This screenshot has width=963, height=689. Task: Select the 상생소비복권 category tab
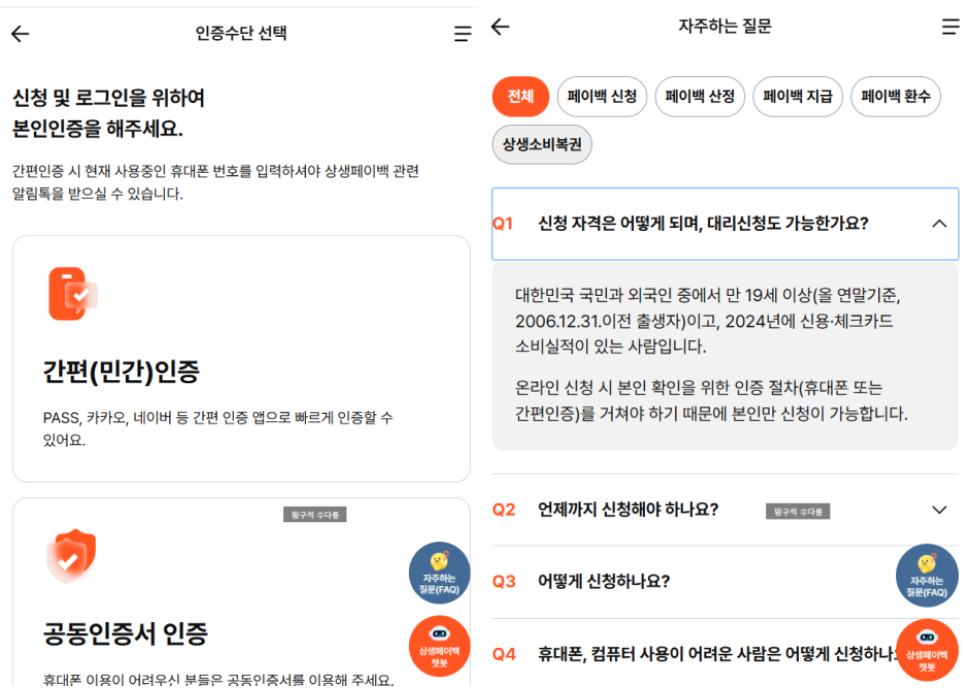[542, 145]
